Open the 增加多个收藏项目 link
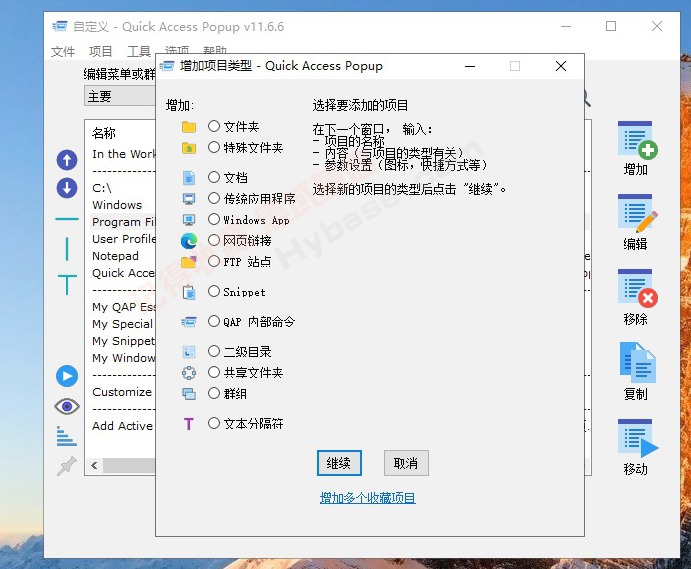This screenshot has height=569, width=691. tap(368, 498)
